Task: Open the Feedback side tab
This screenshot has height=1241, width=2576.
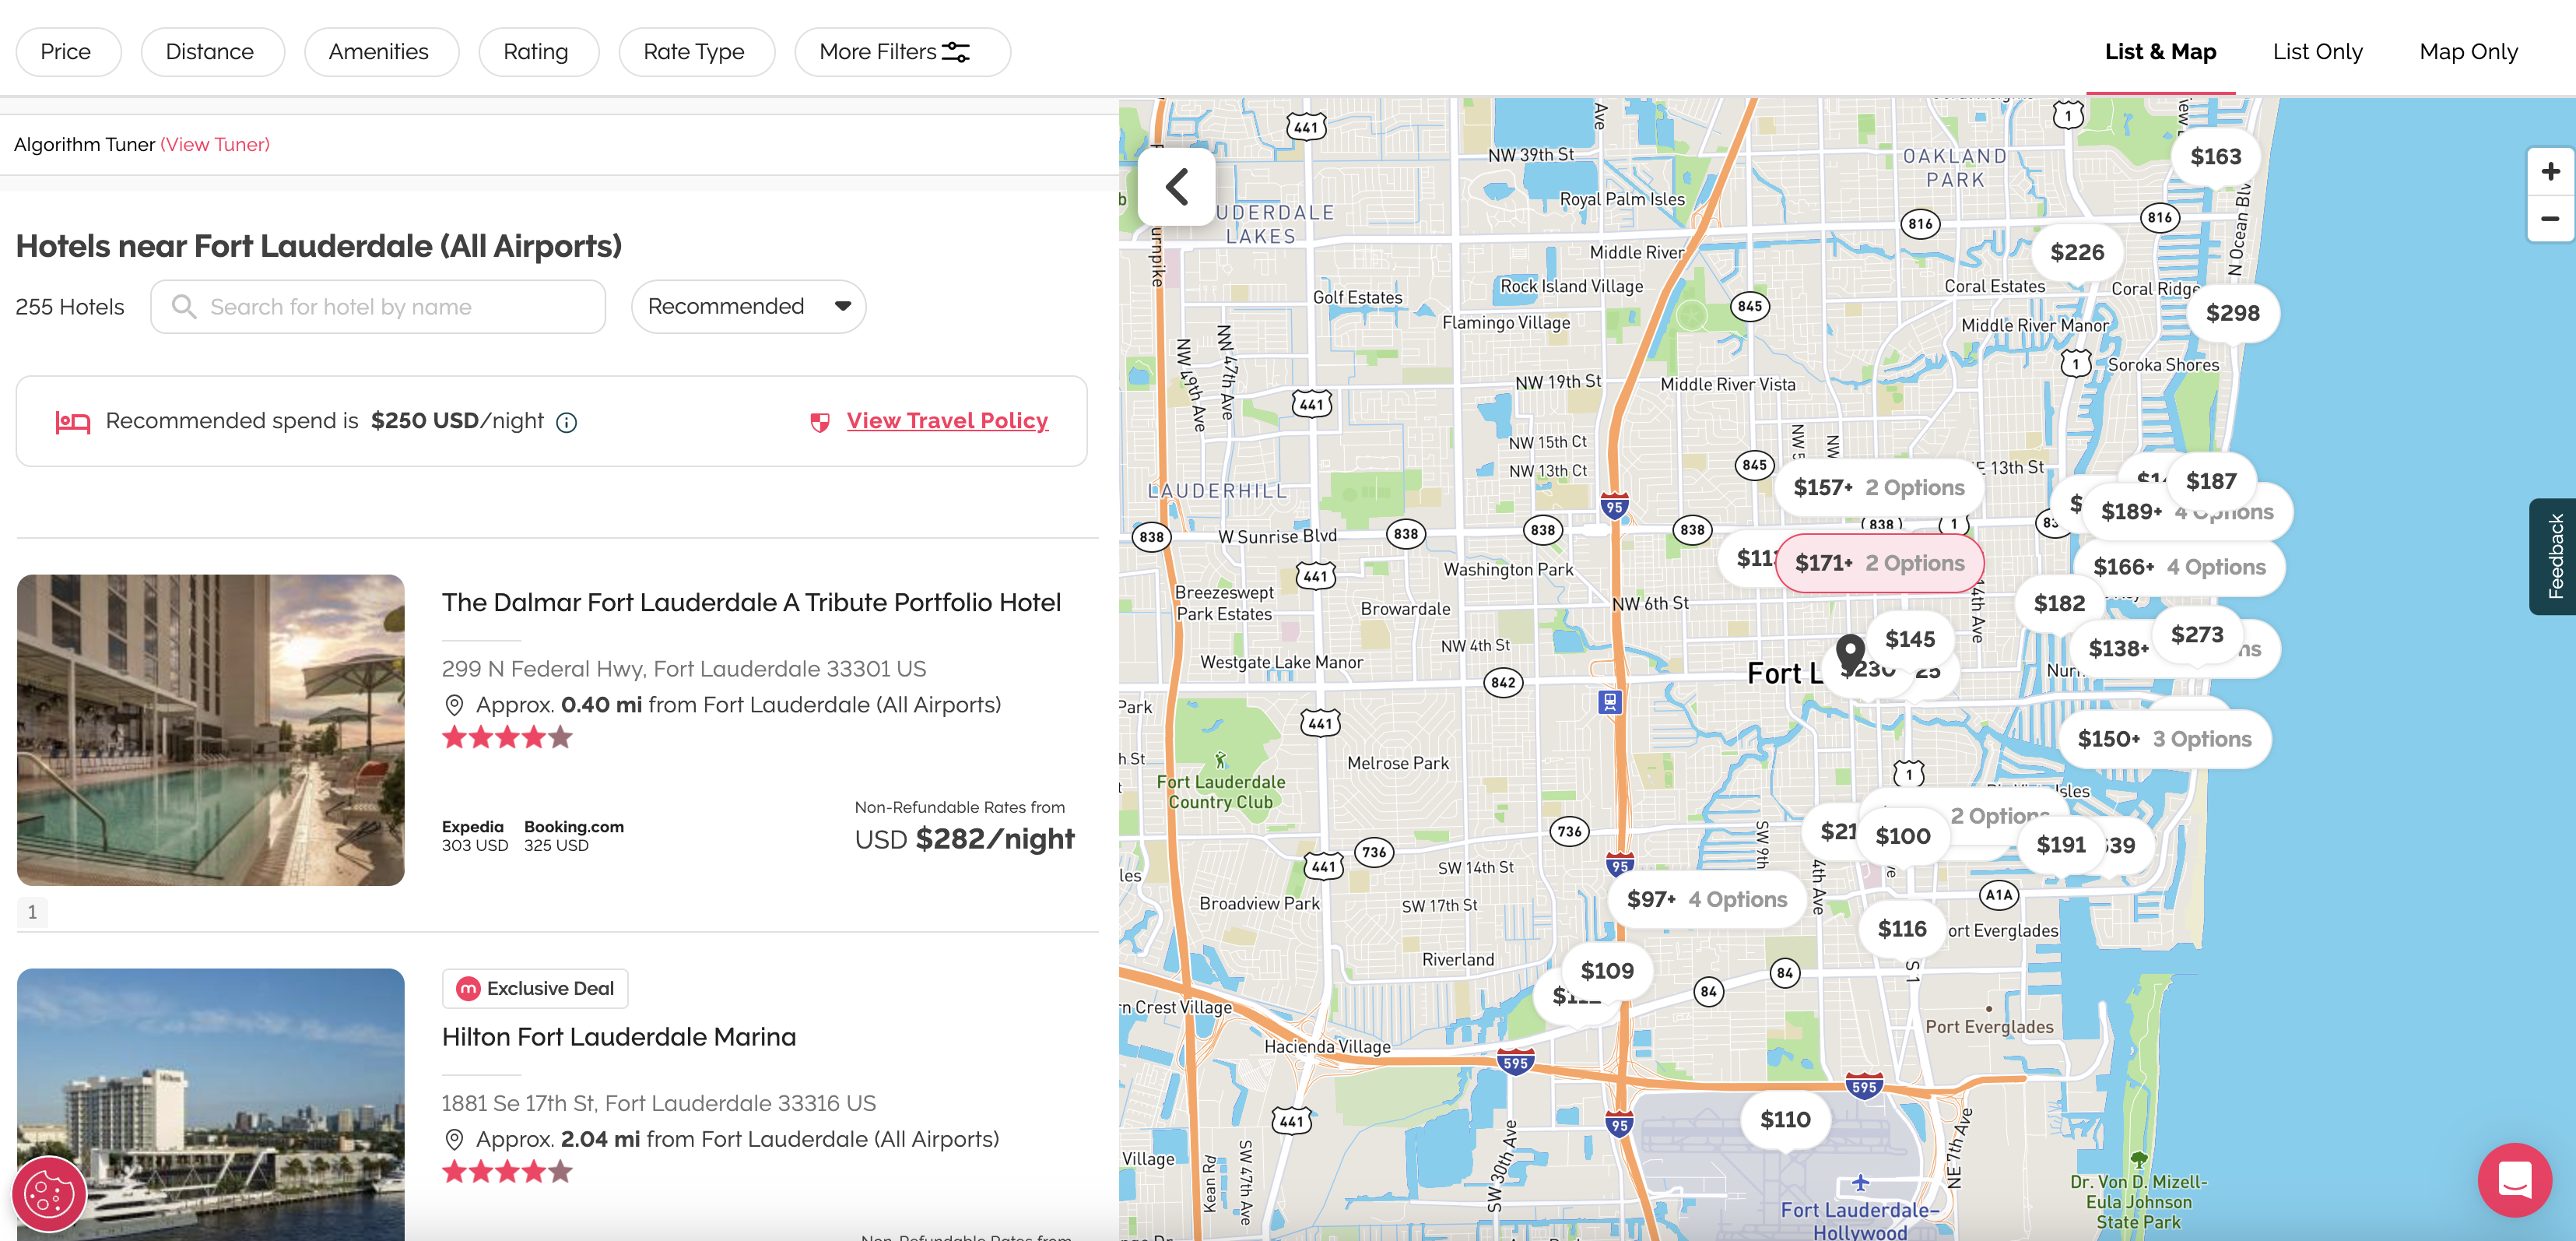Action: click(2554, 556)
